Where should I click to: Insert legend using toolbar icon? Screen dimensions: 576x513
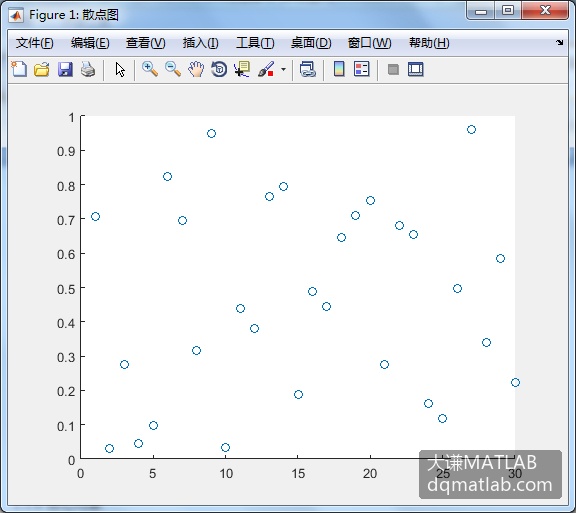[x=362, y=69]
